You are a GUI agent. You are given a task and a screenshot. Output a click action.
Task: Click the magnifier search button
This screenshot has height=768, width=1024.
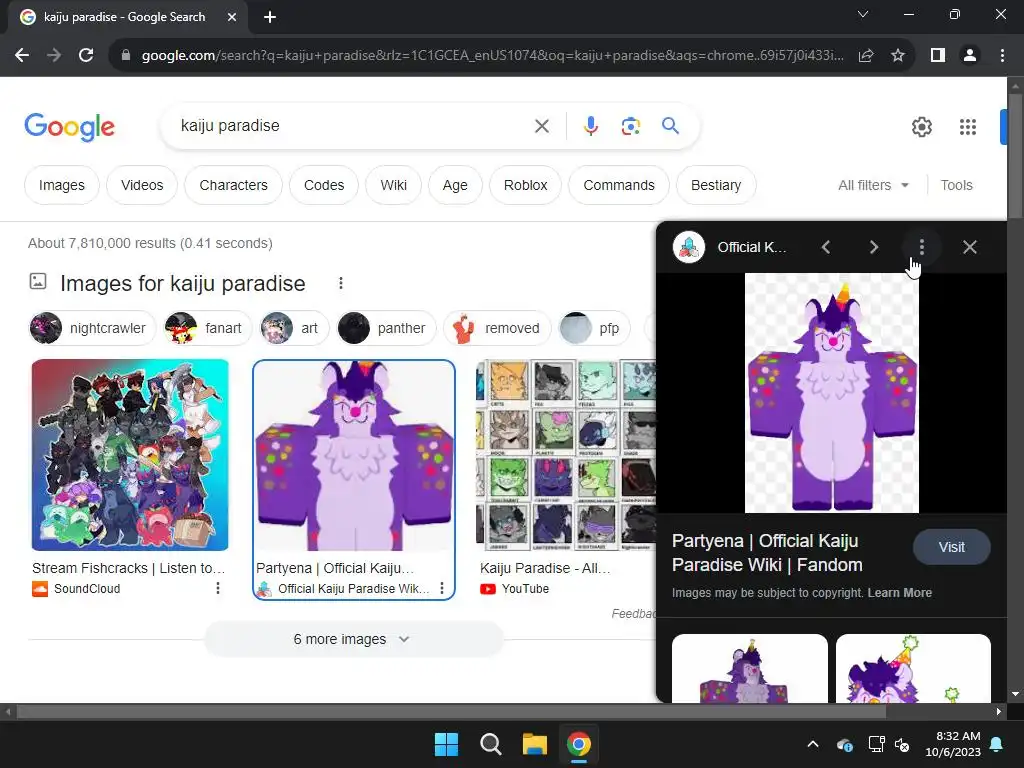[x=671, y=125]
